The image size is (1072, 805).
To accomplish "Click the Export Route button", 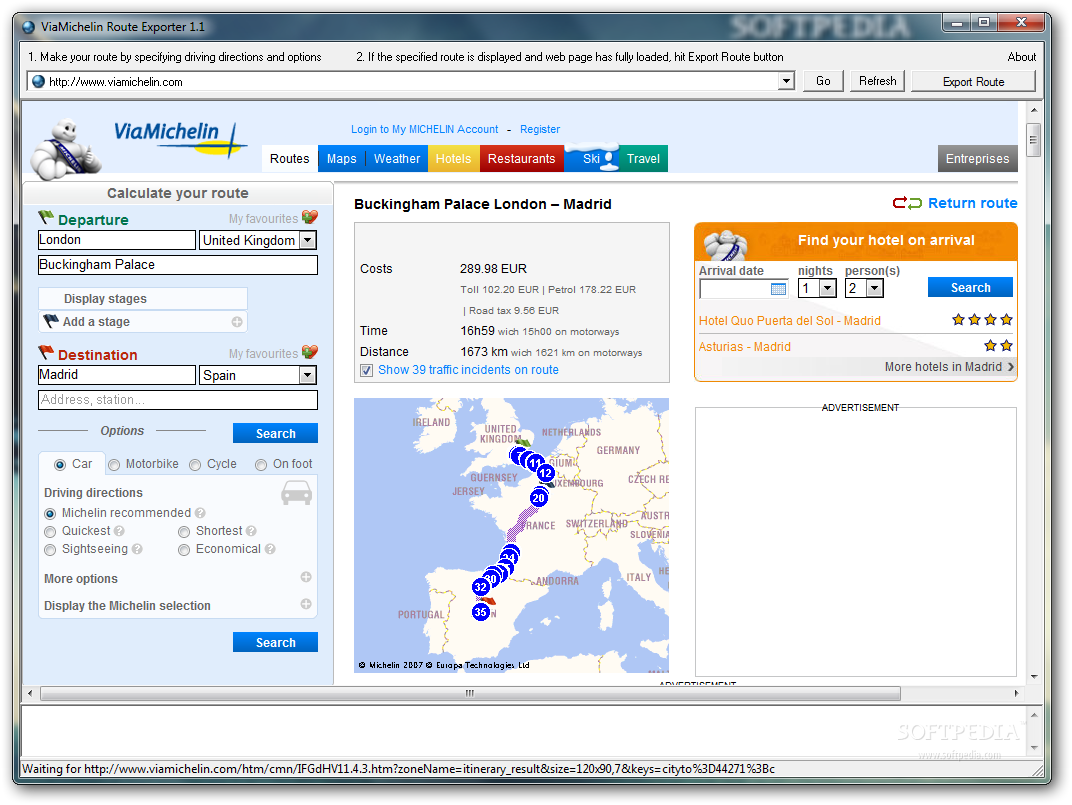I will 973,81.
